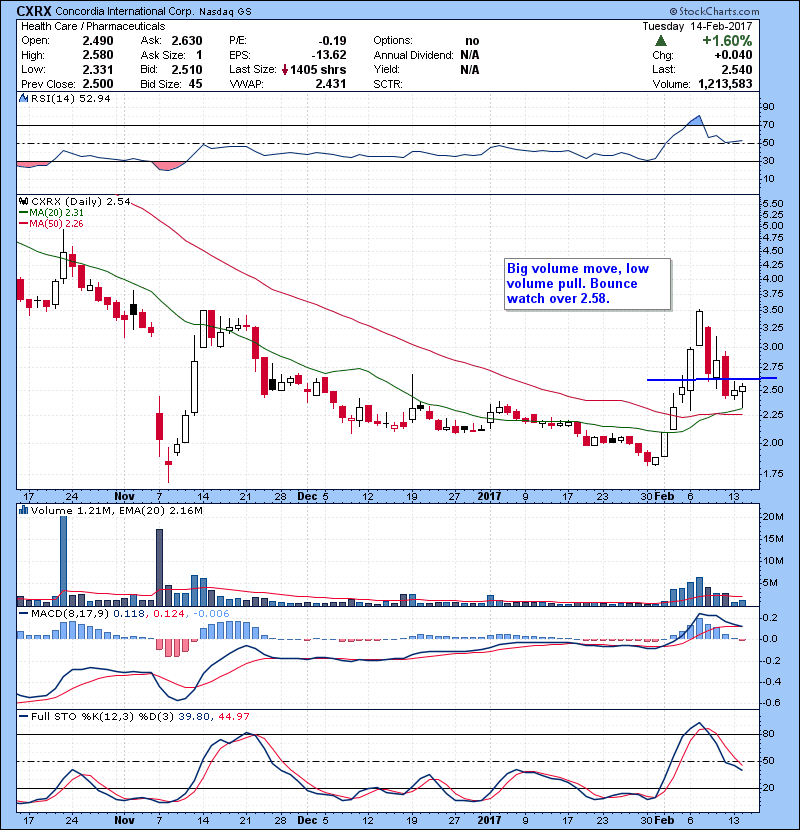Click the Last price 2.540
800x830 pixels.
coord(737,69)
